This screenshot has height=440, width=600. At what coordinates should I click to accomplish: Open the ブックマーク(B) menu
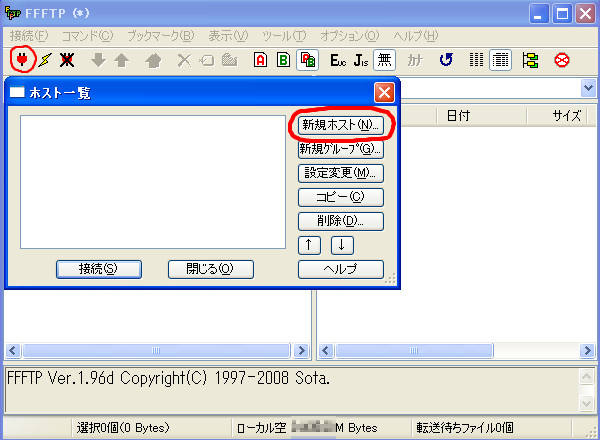(x=161, y=36)
